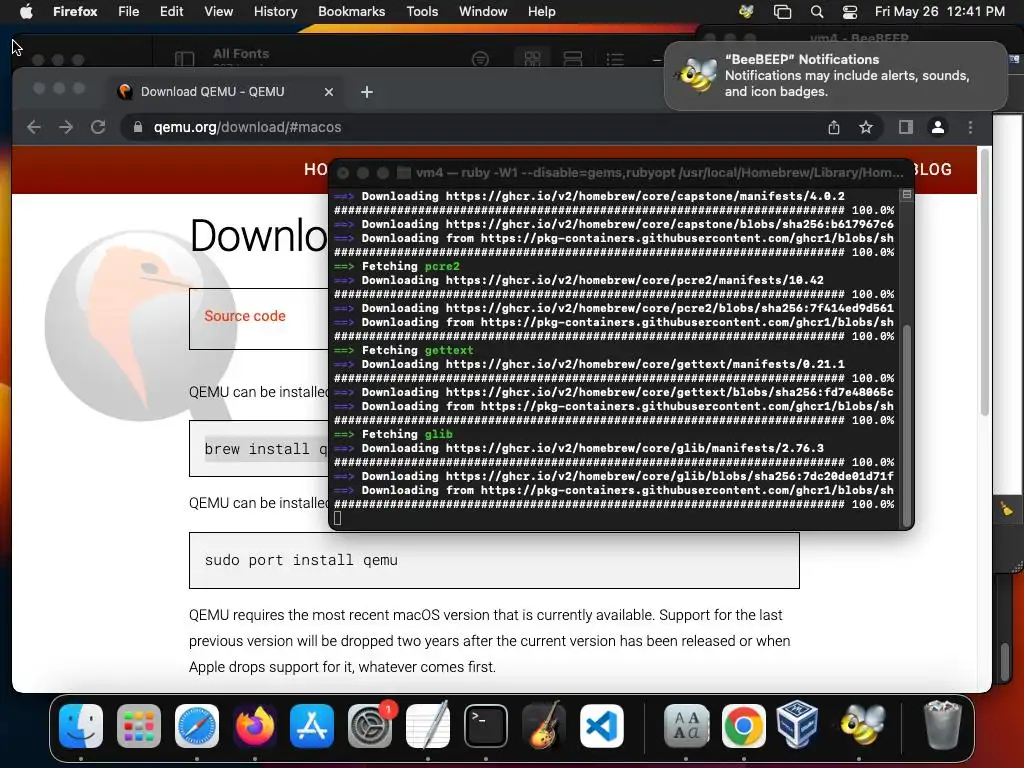The image size is (1024, 768).
Task: Open Control Center in menu bar
Action: 849,11
